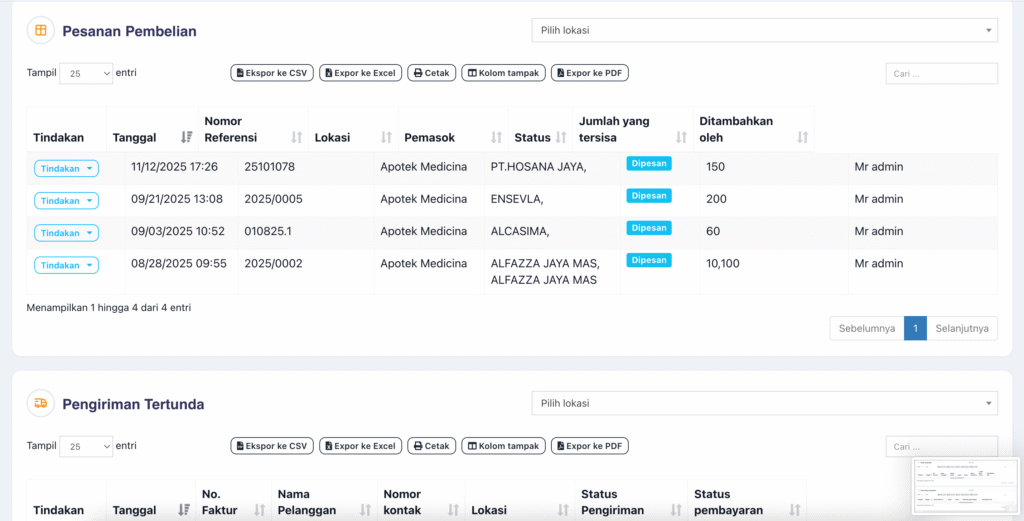Change entries per page in Pesanan Pembelian

click(86, 73)
